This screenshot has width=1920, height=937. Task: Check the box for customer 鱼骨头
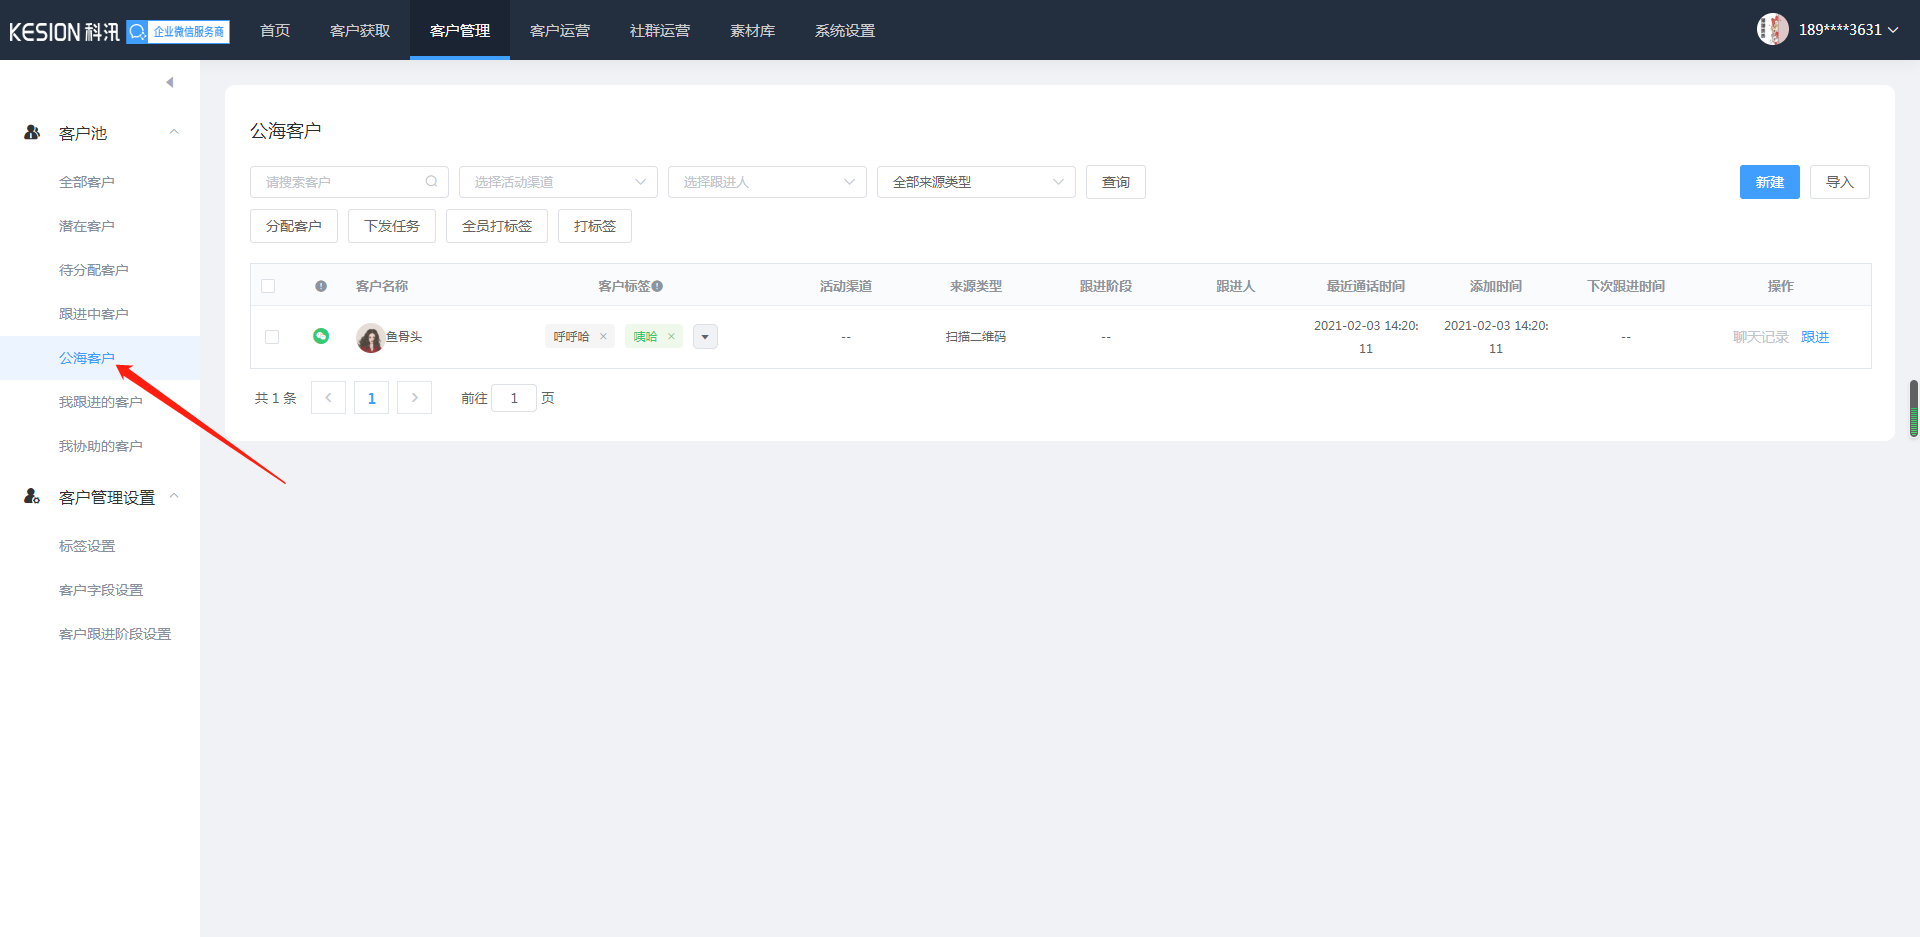tap(272, 337)
